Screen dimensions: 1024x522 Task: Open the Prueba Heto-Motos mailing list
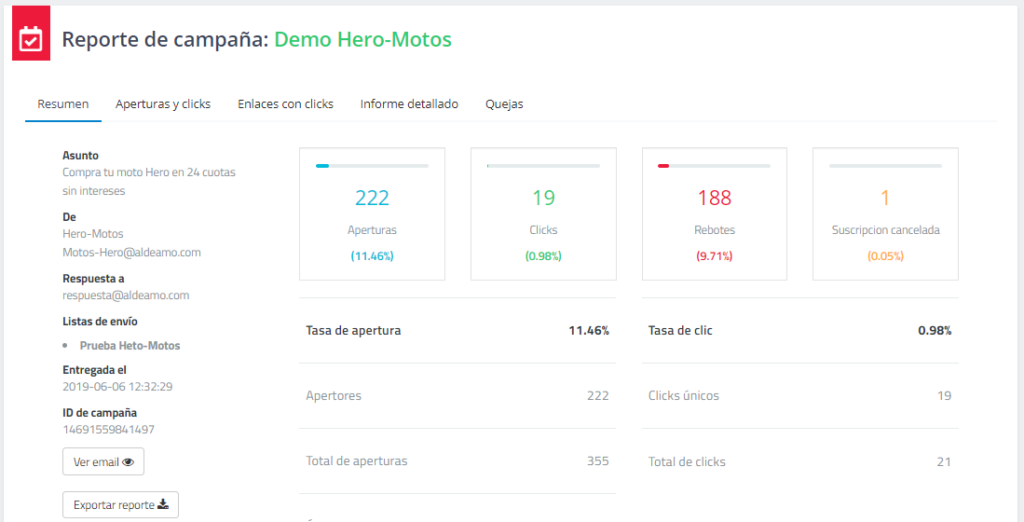pyautogui.click(x=130, y=346)
